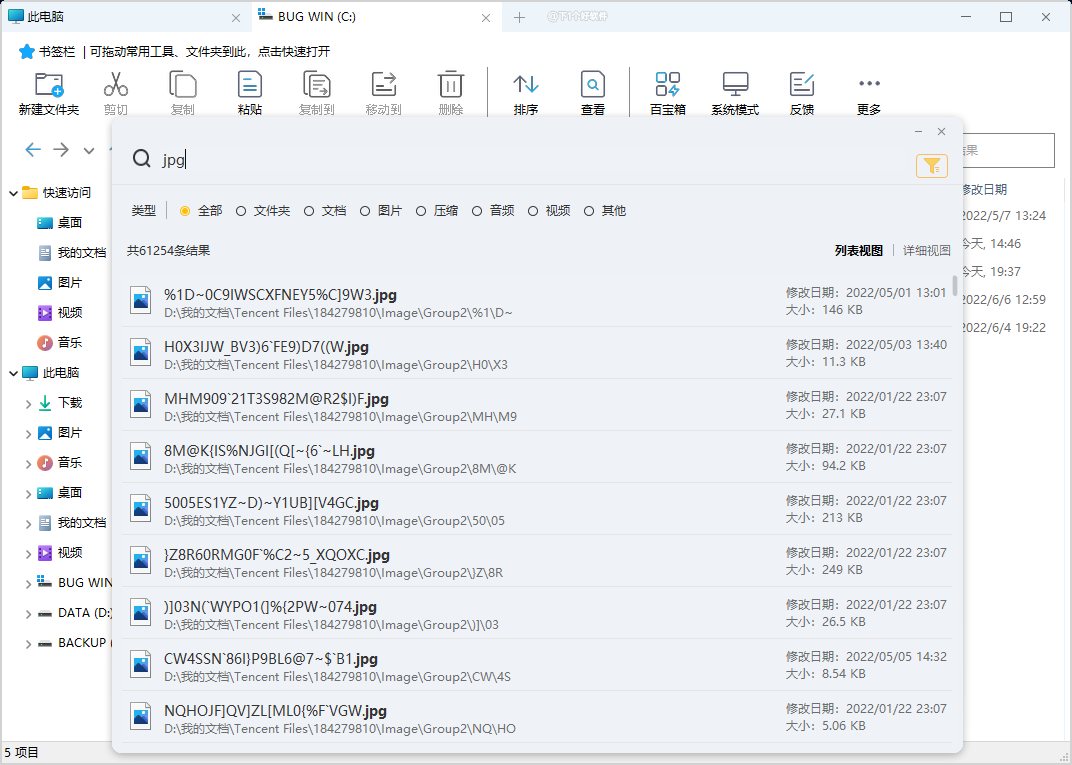This screenshot has height=765, width=1072.
Task: Select the 音频 file type radio button
Action: coord(479,210)
